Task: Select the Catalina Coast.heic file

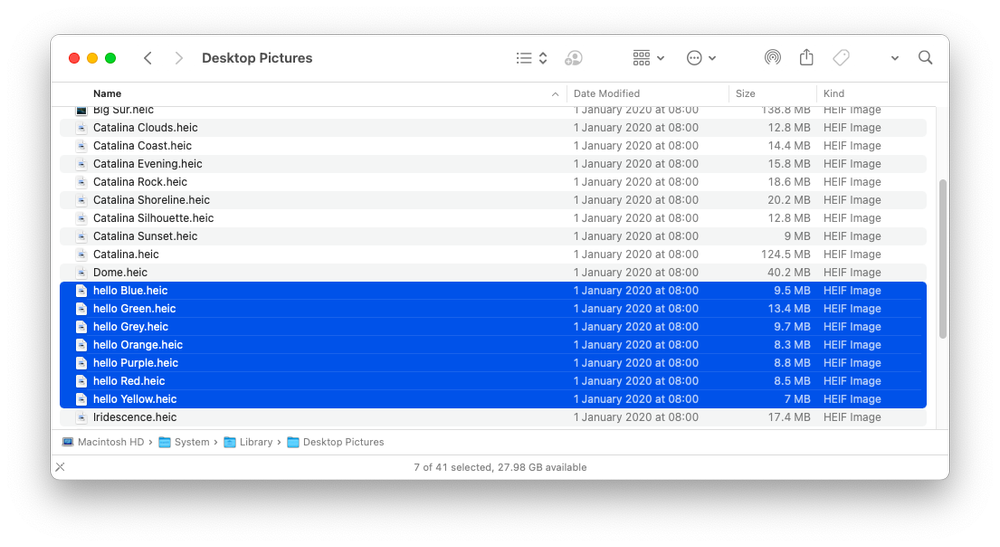Action: tap(493, 145)
